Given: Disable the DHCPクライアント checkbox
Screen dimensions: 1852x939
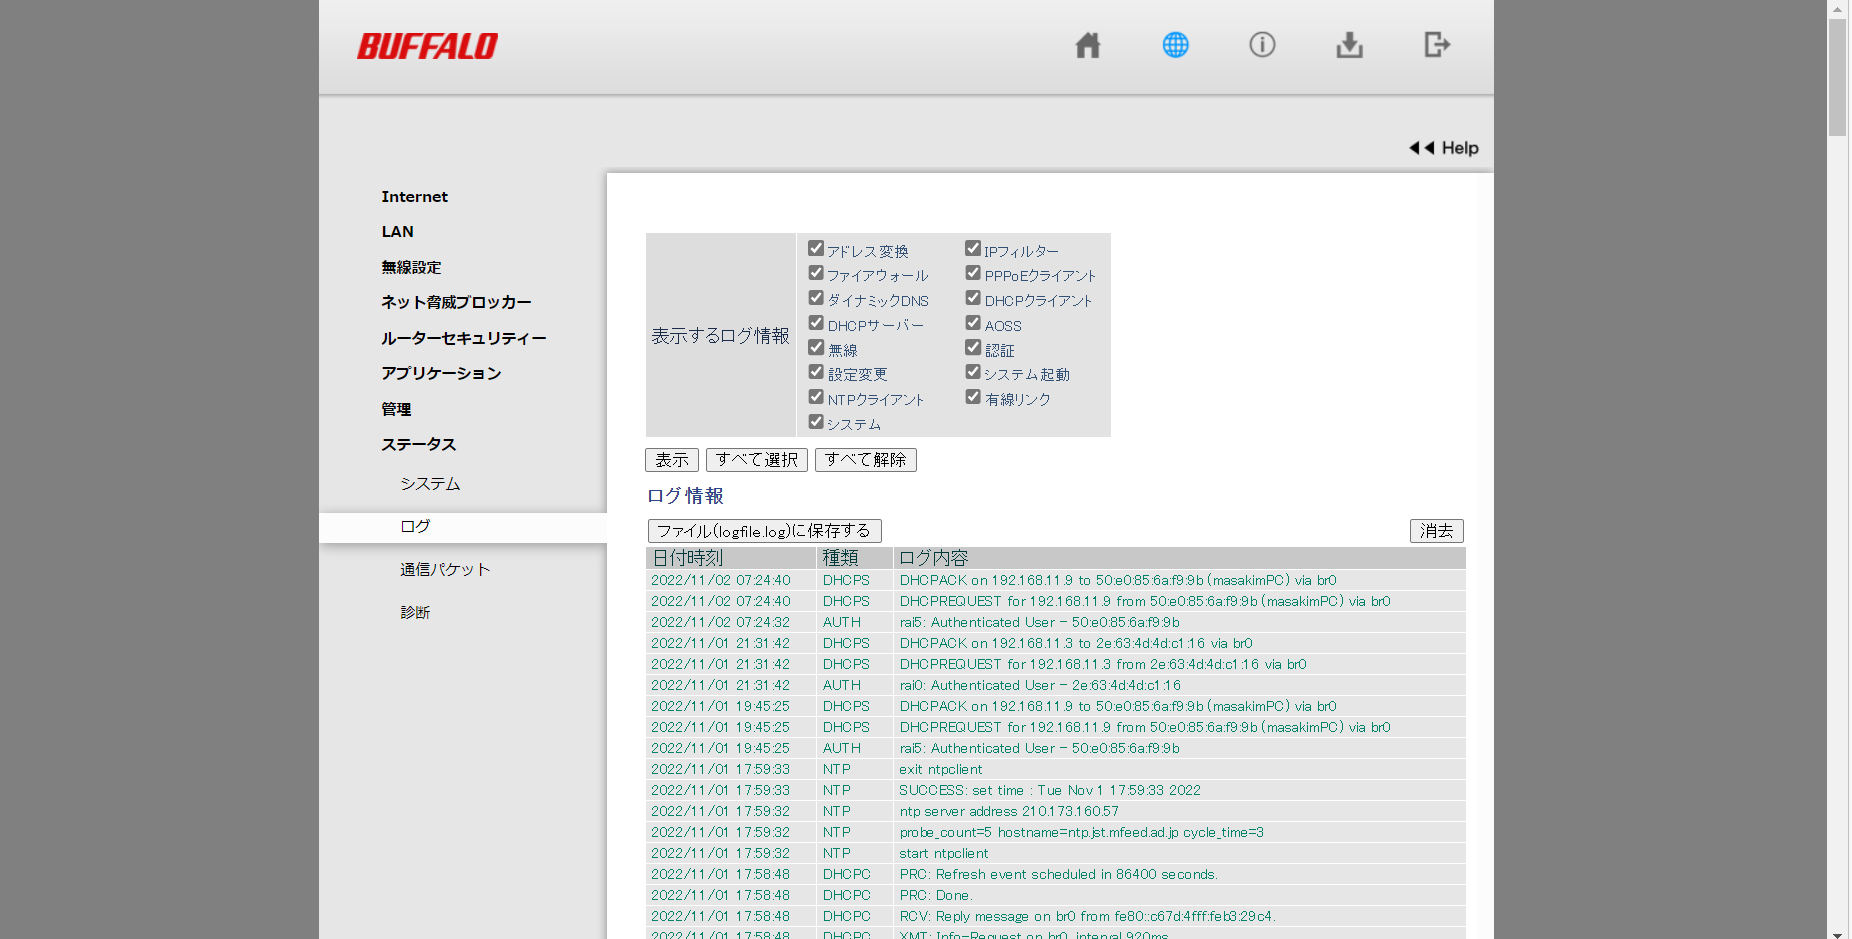Looking at the screenshot, I should point(973,298).
